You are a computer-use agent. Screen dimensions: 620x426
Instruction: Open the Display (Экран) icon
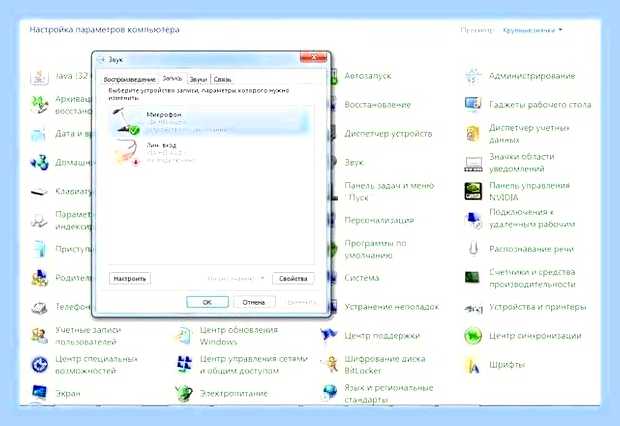(x=39, y=393)
